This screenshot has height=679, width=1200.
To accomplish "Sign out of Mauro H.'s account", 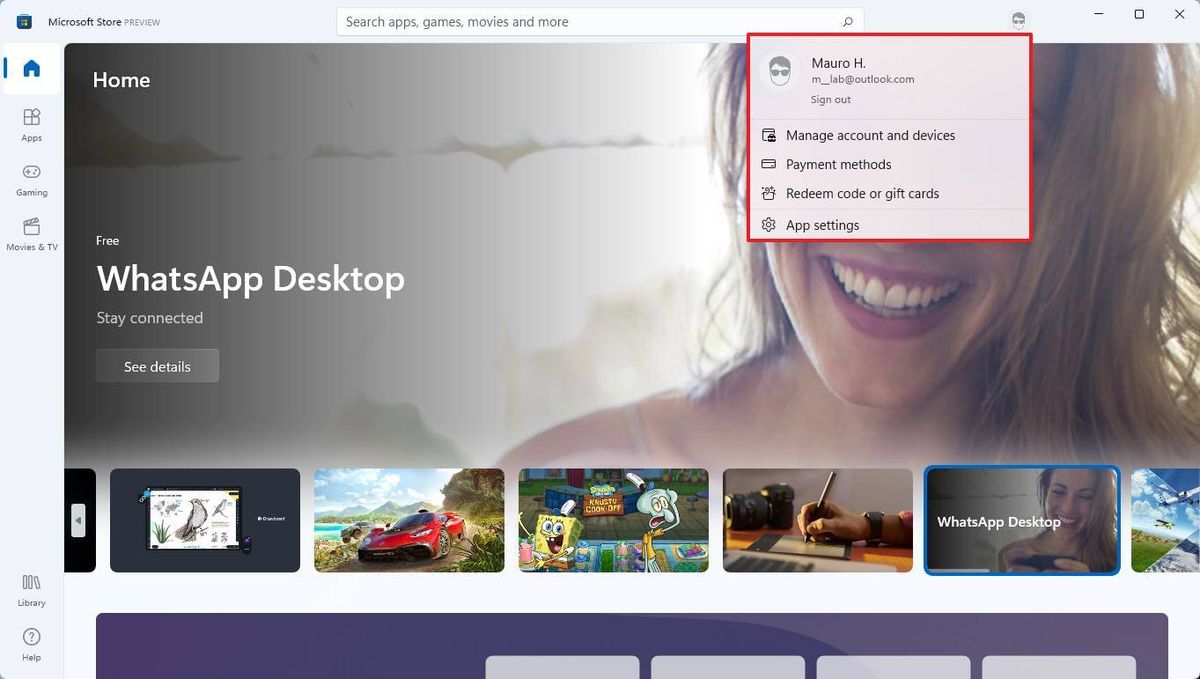I will click(830, 99).
